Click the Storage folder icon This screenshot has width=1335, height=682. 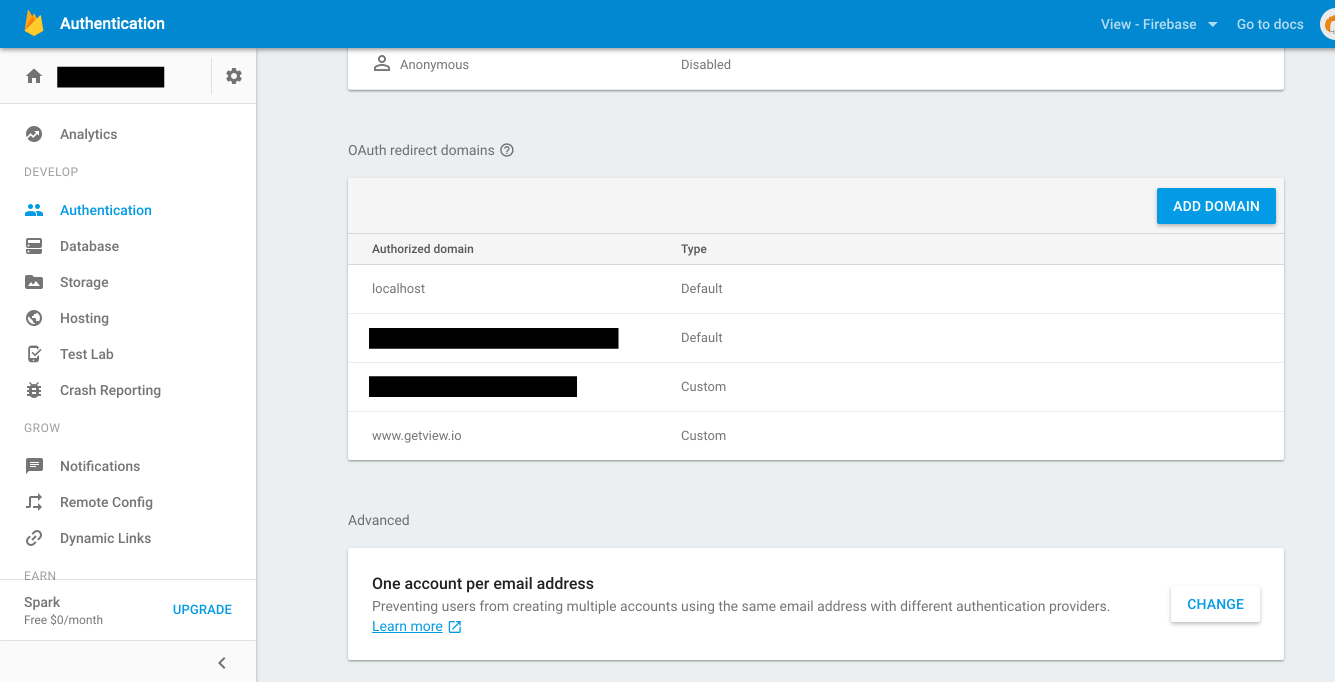34,282
